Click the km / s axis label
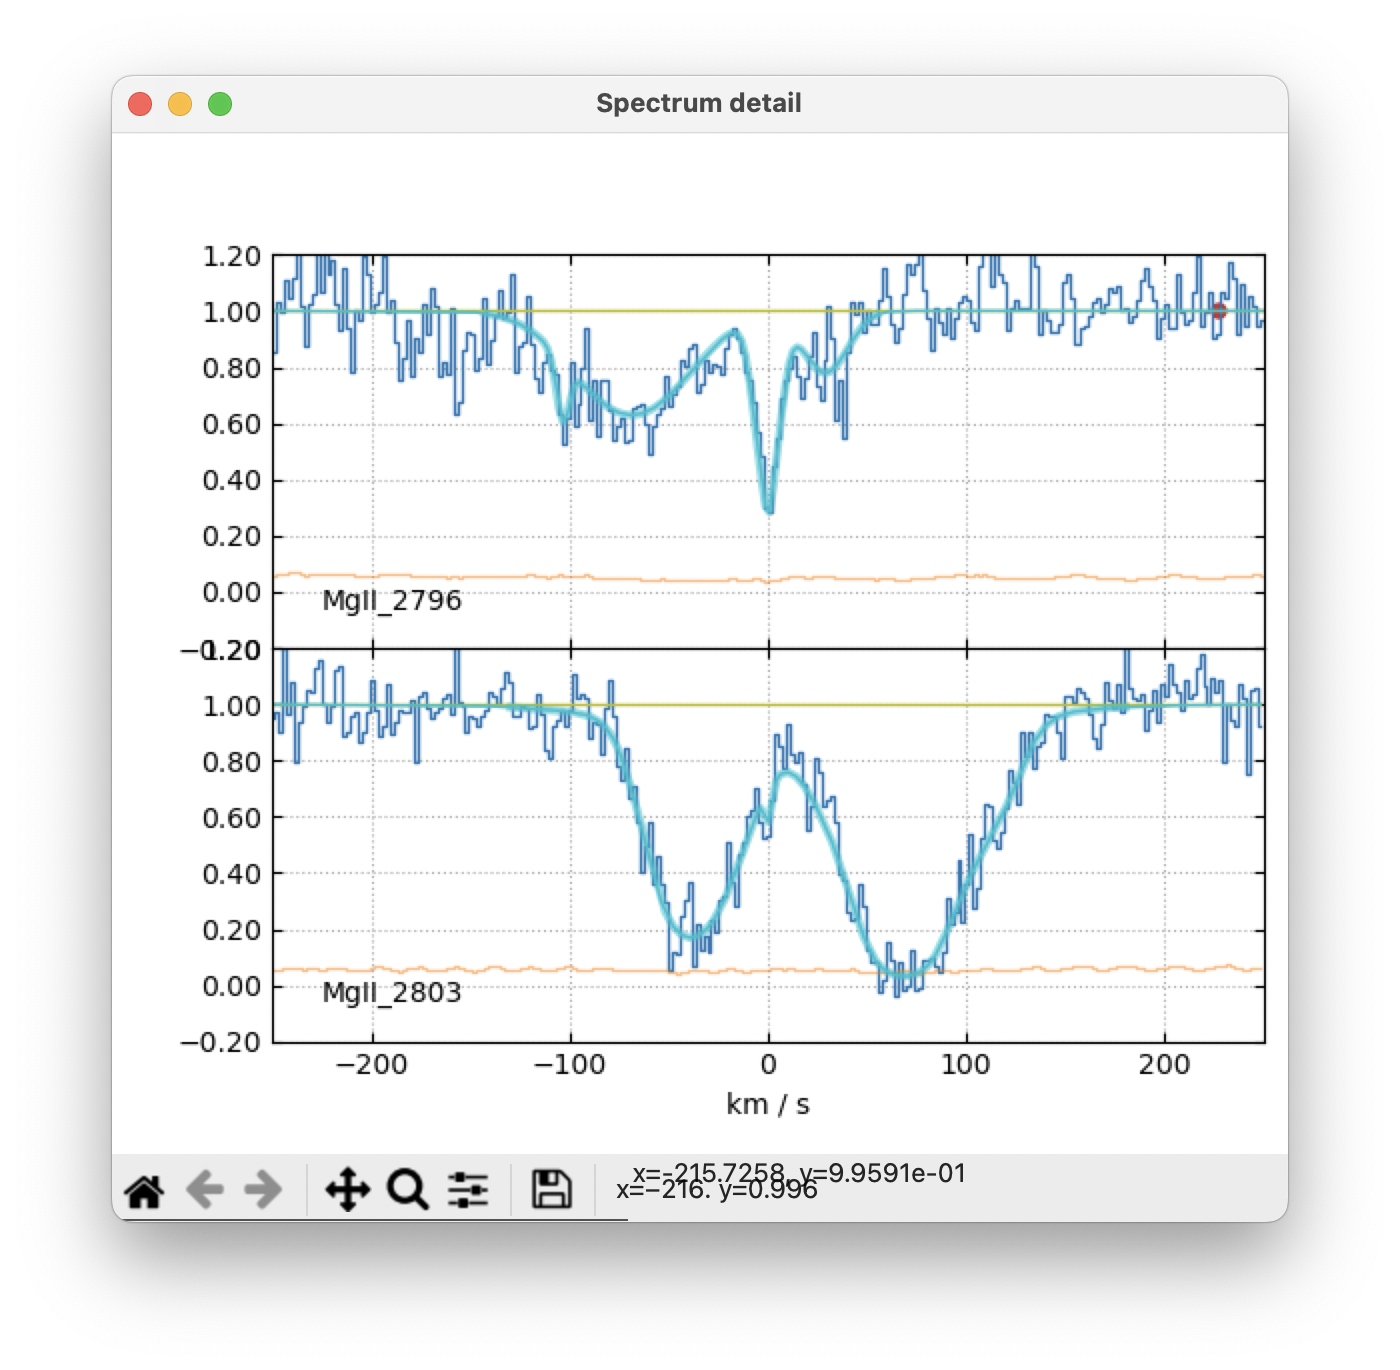The height and width of the screenshot is (1370, 1400). pos(768,1104)
